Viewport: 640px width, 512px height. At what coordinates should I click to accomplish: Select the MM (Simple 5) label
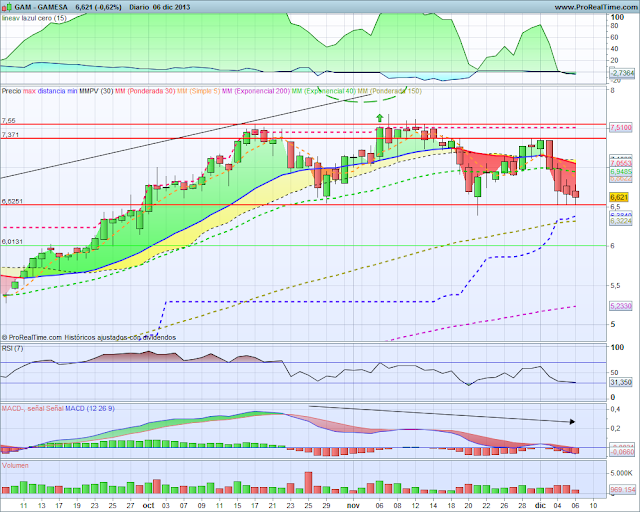click(x=199, y=91)
